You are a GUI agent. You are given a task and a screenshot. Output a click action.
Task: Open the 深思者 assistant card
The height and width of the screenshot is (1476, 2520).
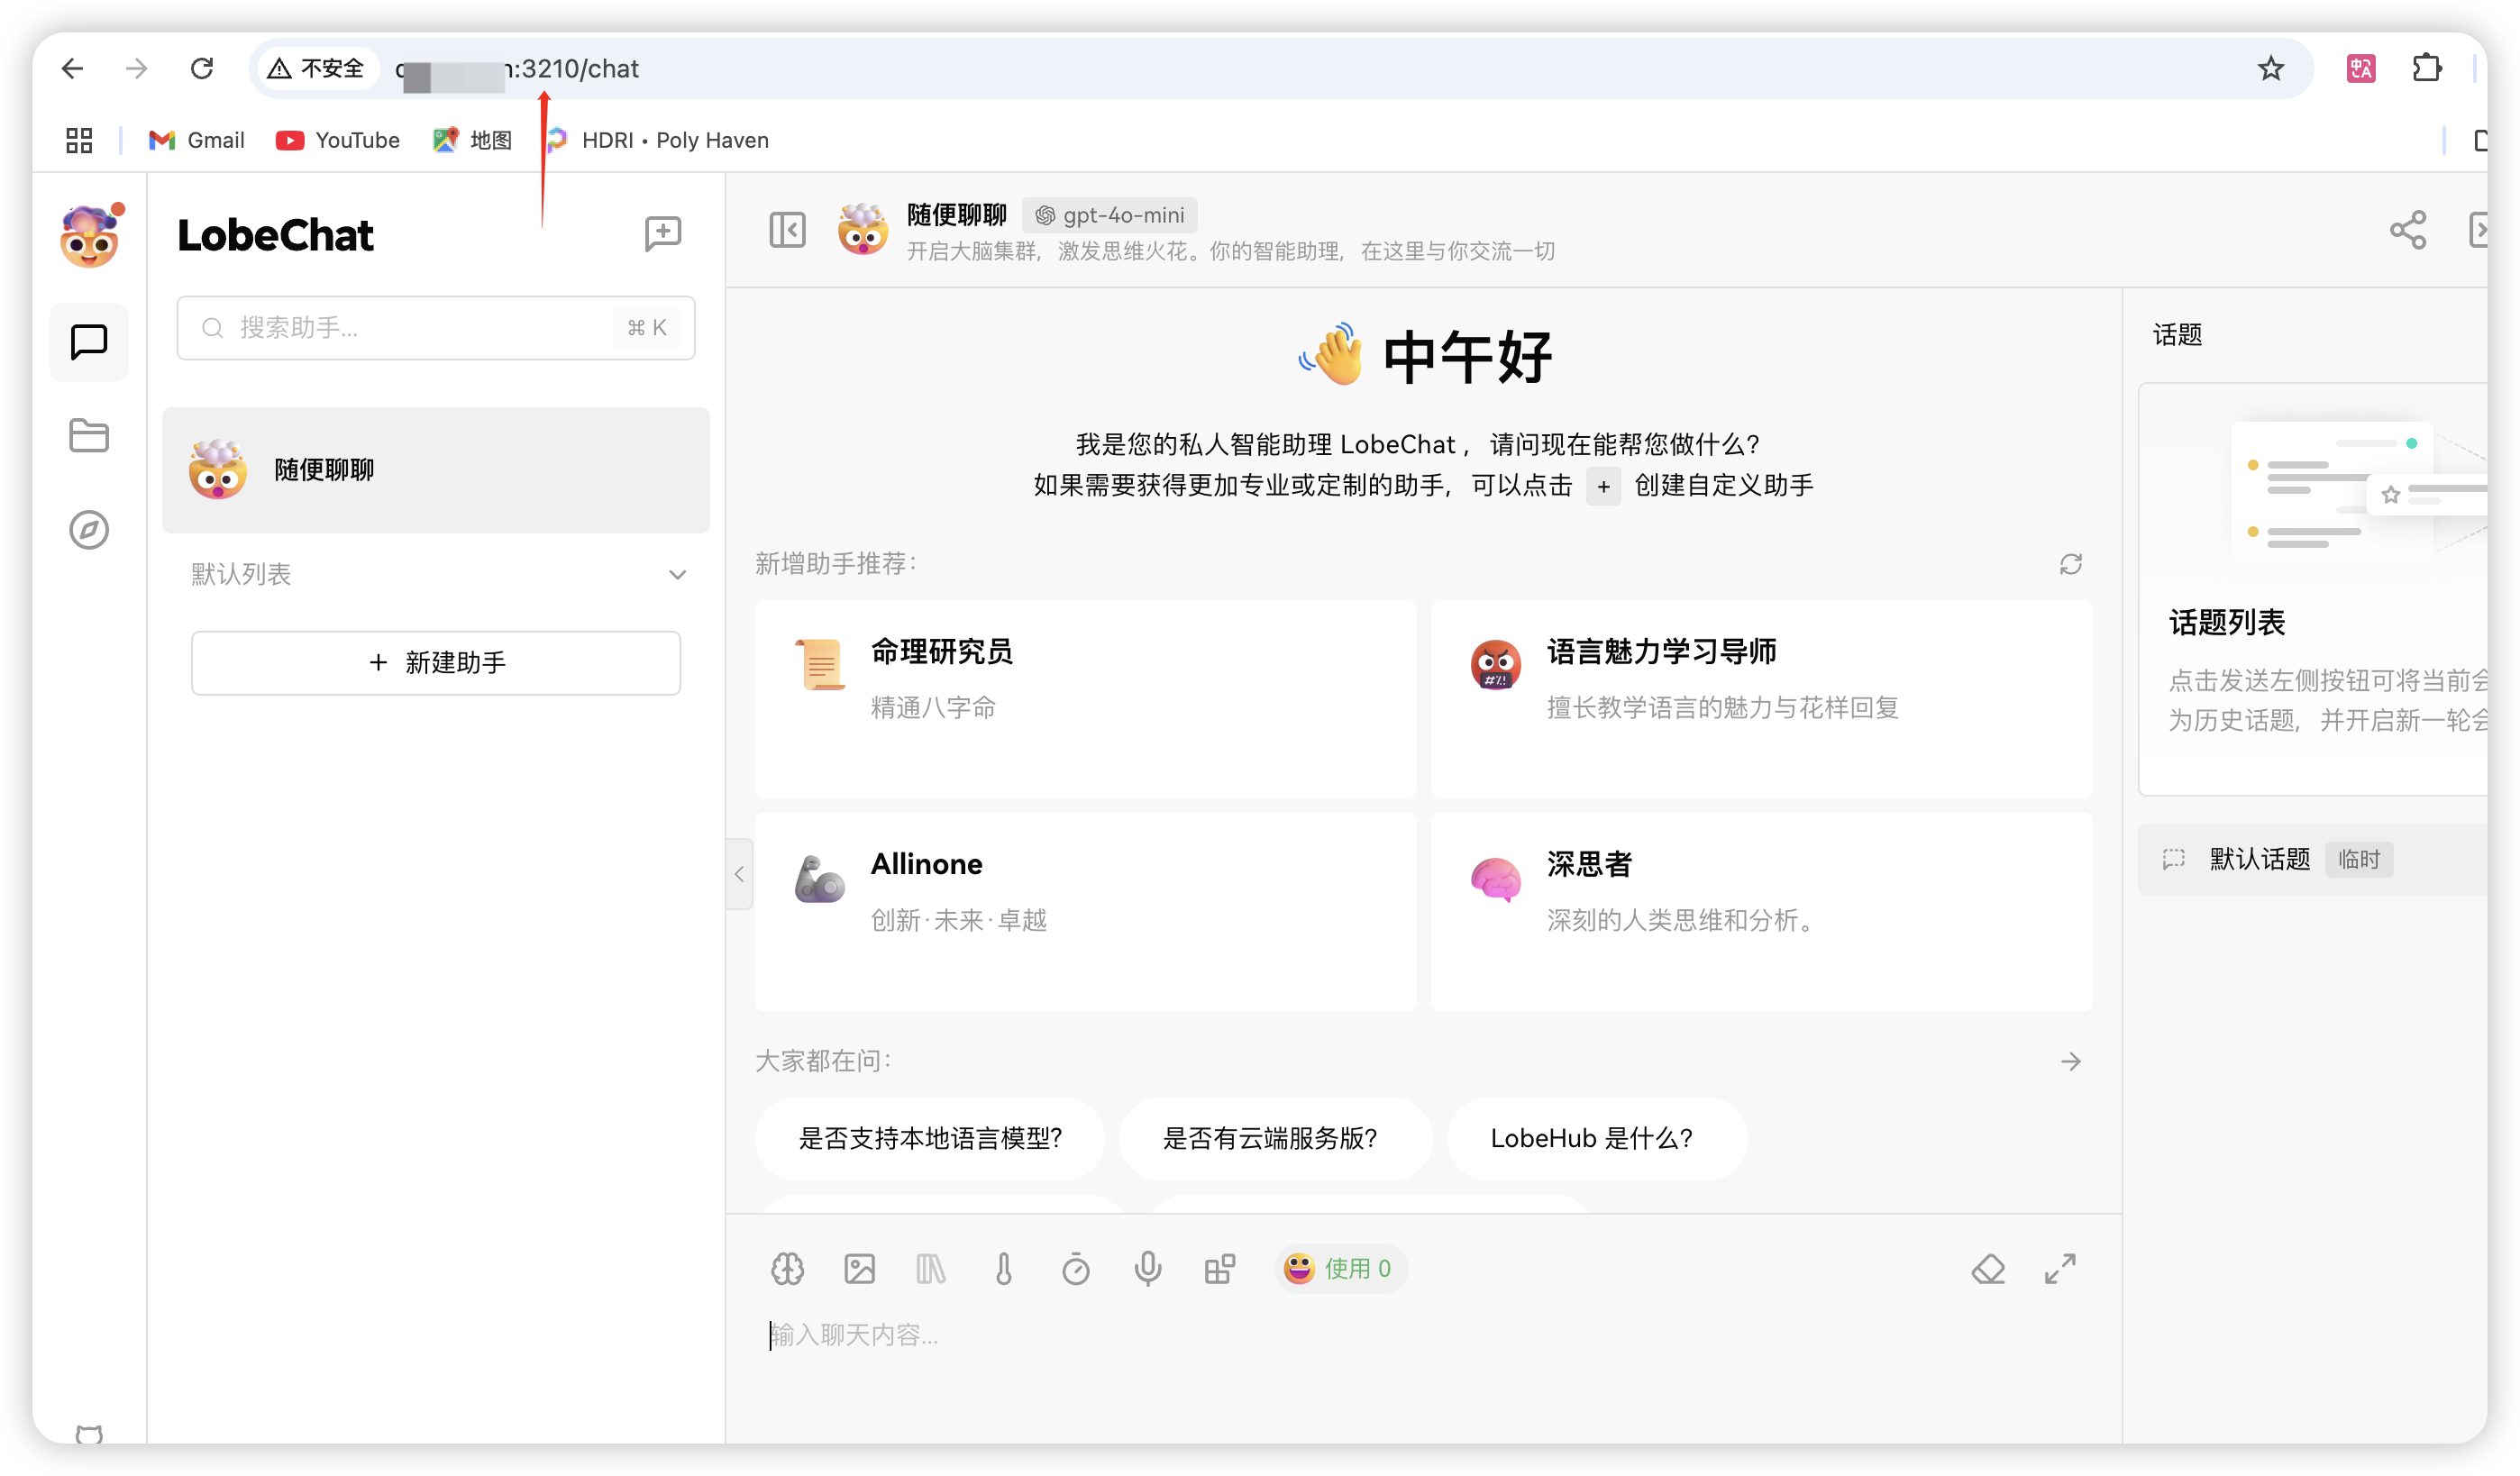coord(1762,912)
